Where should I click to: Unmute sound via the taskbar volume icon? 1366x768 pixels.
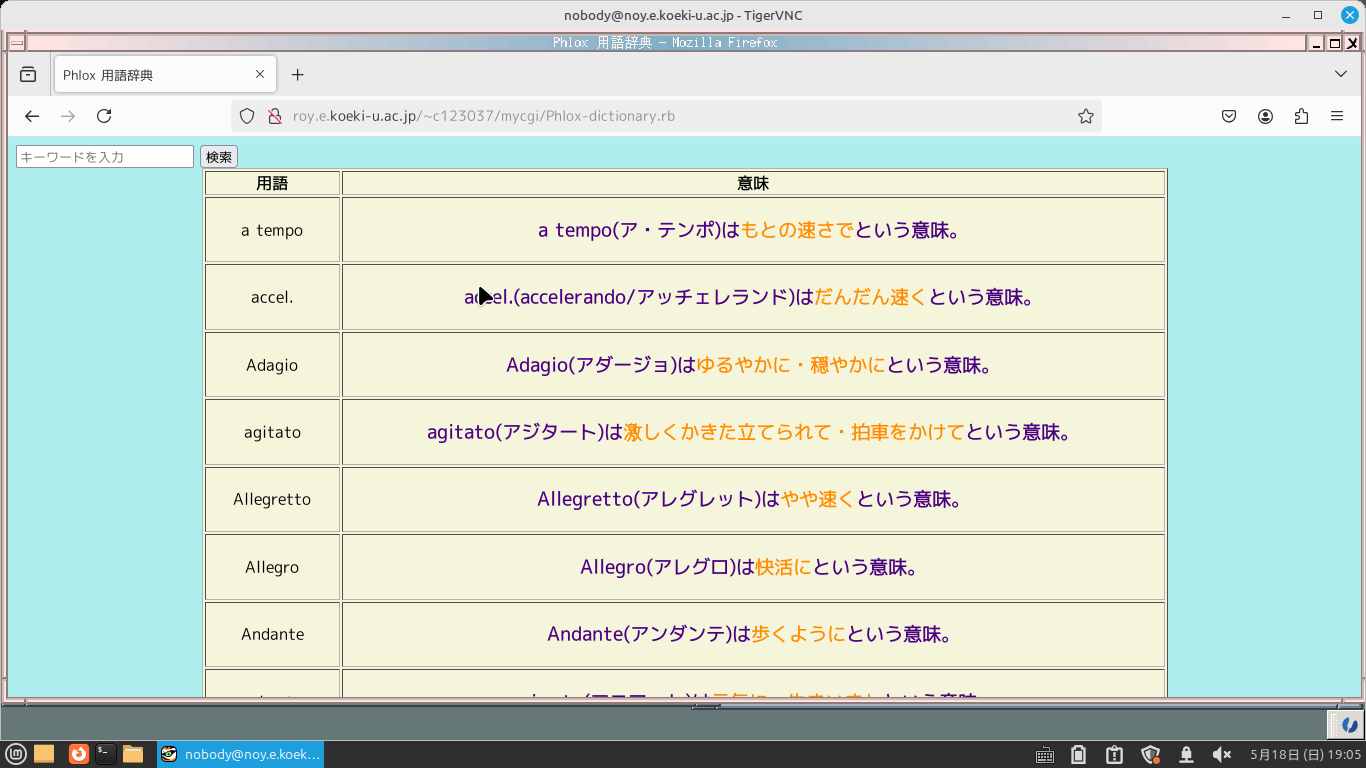pos(1221,754)
